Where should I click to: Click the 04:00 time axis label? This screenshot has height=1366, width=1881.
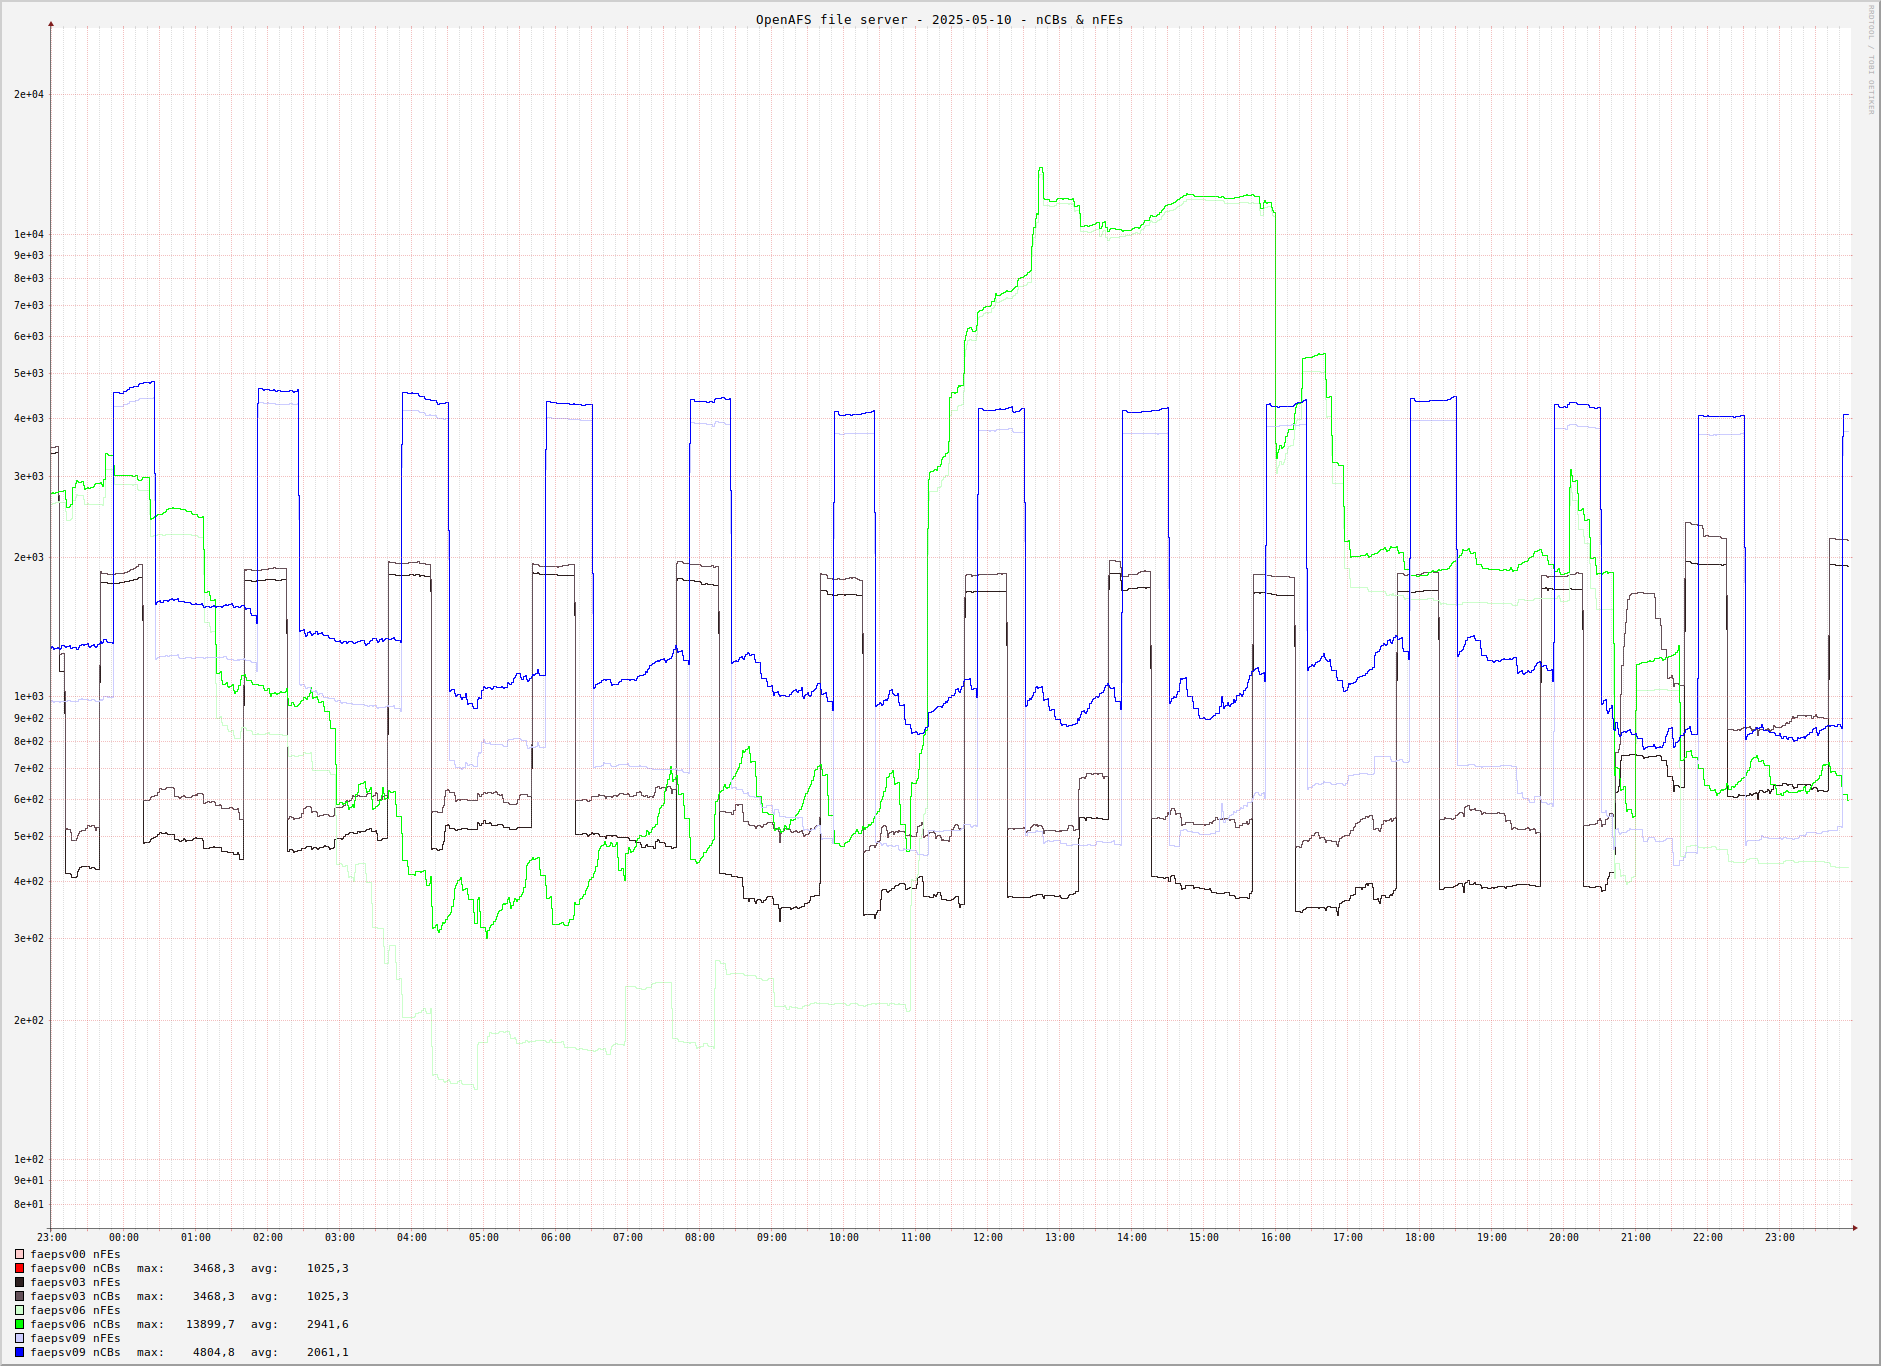(412, 1238)
